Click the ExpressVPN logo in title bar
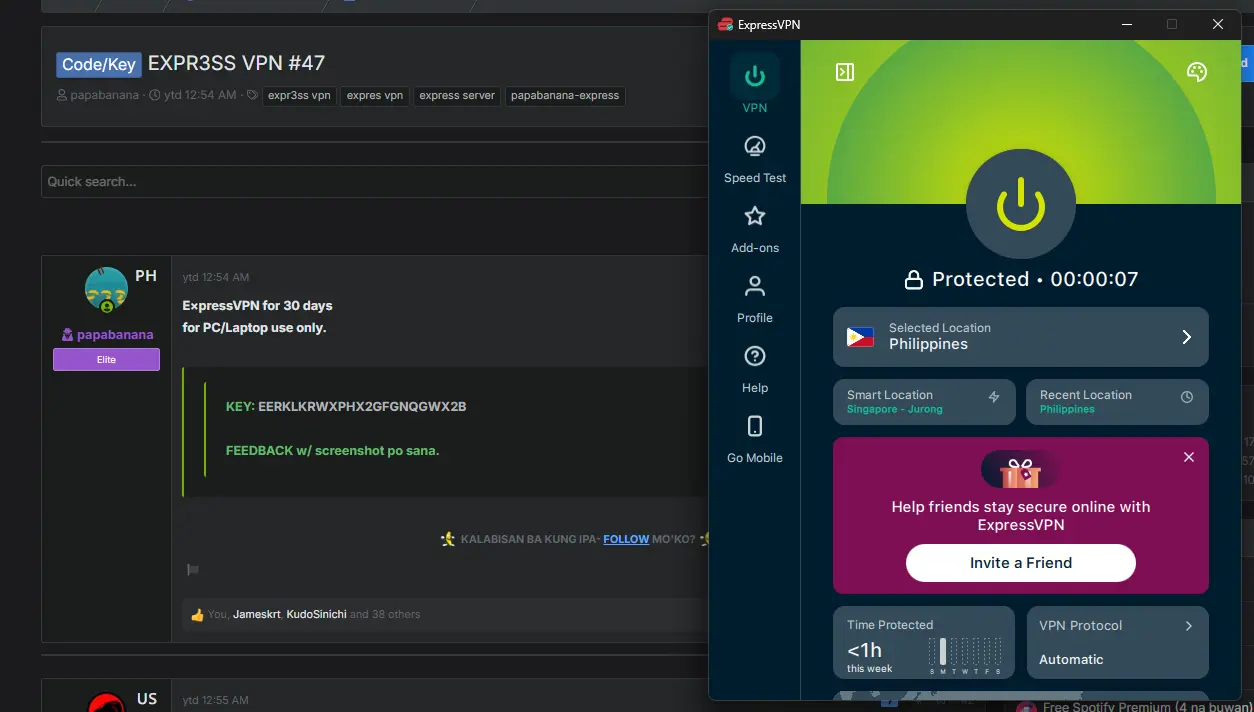The height and width of the screenshot is (712, 1254). pos(725,24)
